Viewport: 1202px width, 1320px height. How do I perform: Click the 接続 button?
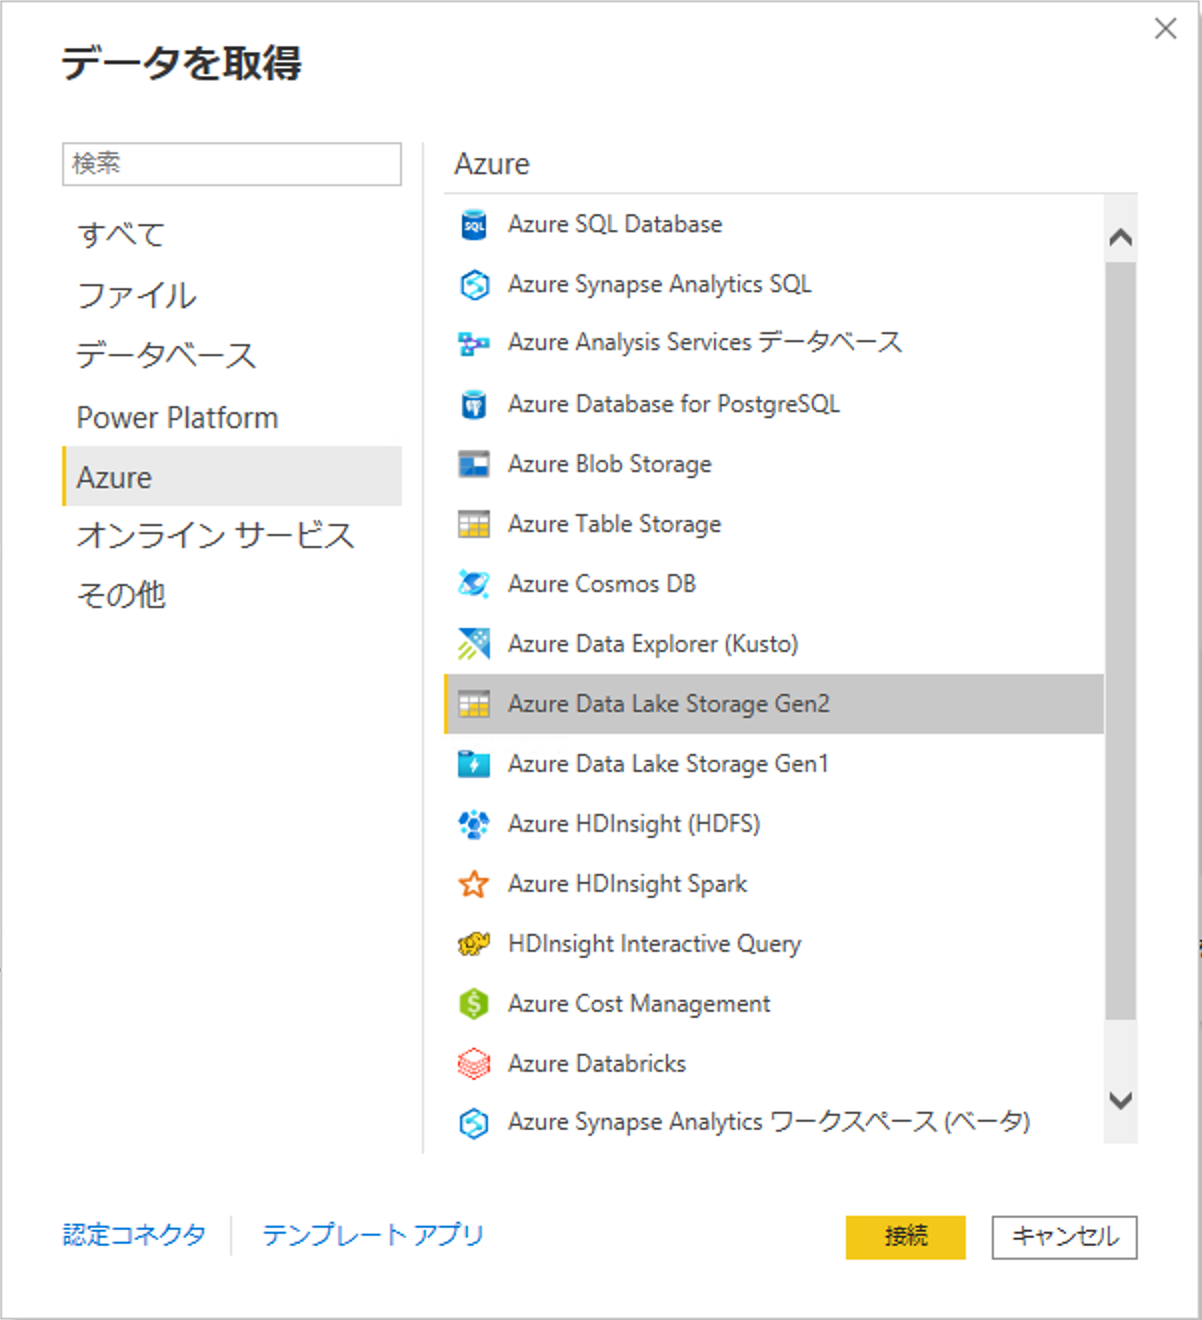[x=905, y=1236]
